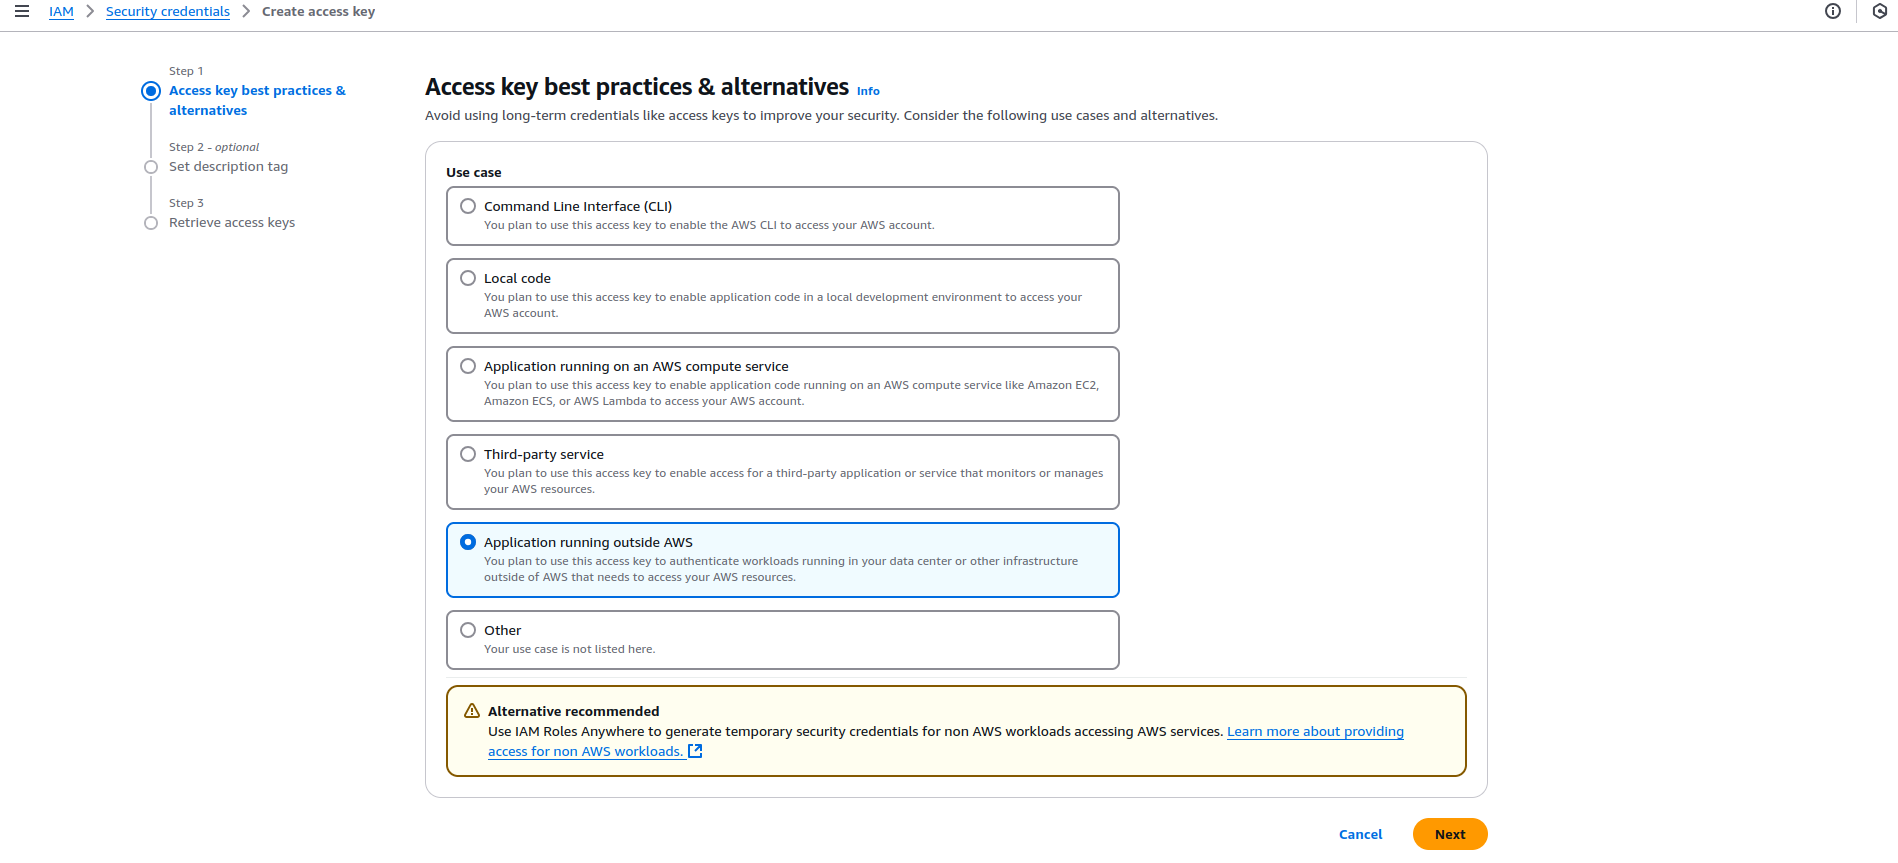Go to IAM breadcrumb link
This screenshot has width=1898, height=863.
pyautogui.click(x=61, y=12)
